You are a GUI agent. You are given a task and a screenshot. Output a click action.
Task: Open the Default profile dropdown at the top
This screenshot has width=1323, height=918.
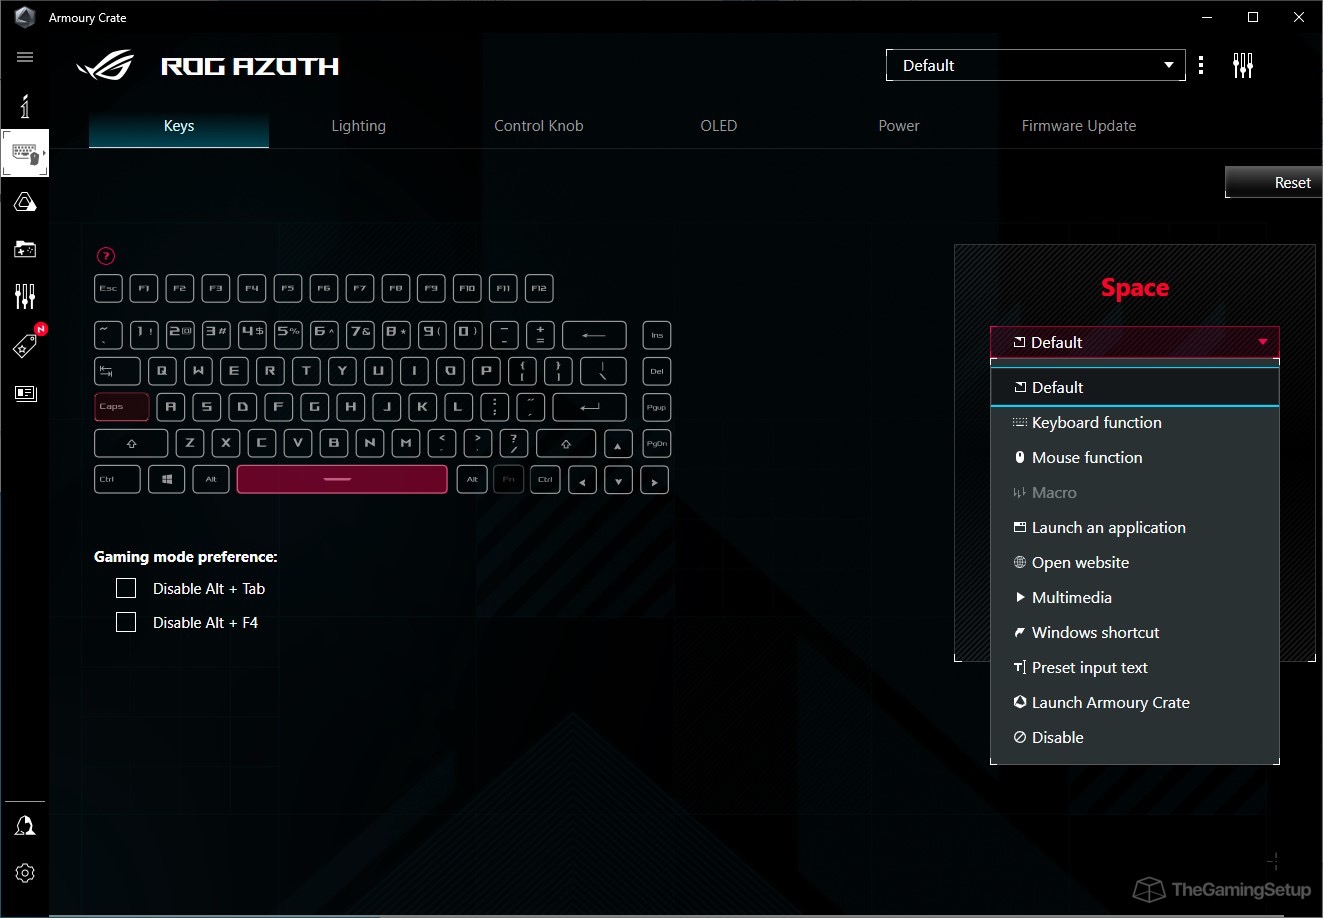pos(1035,65)
